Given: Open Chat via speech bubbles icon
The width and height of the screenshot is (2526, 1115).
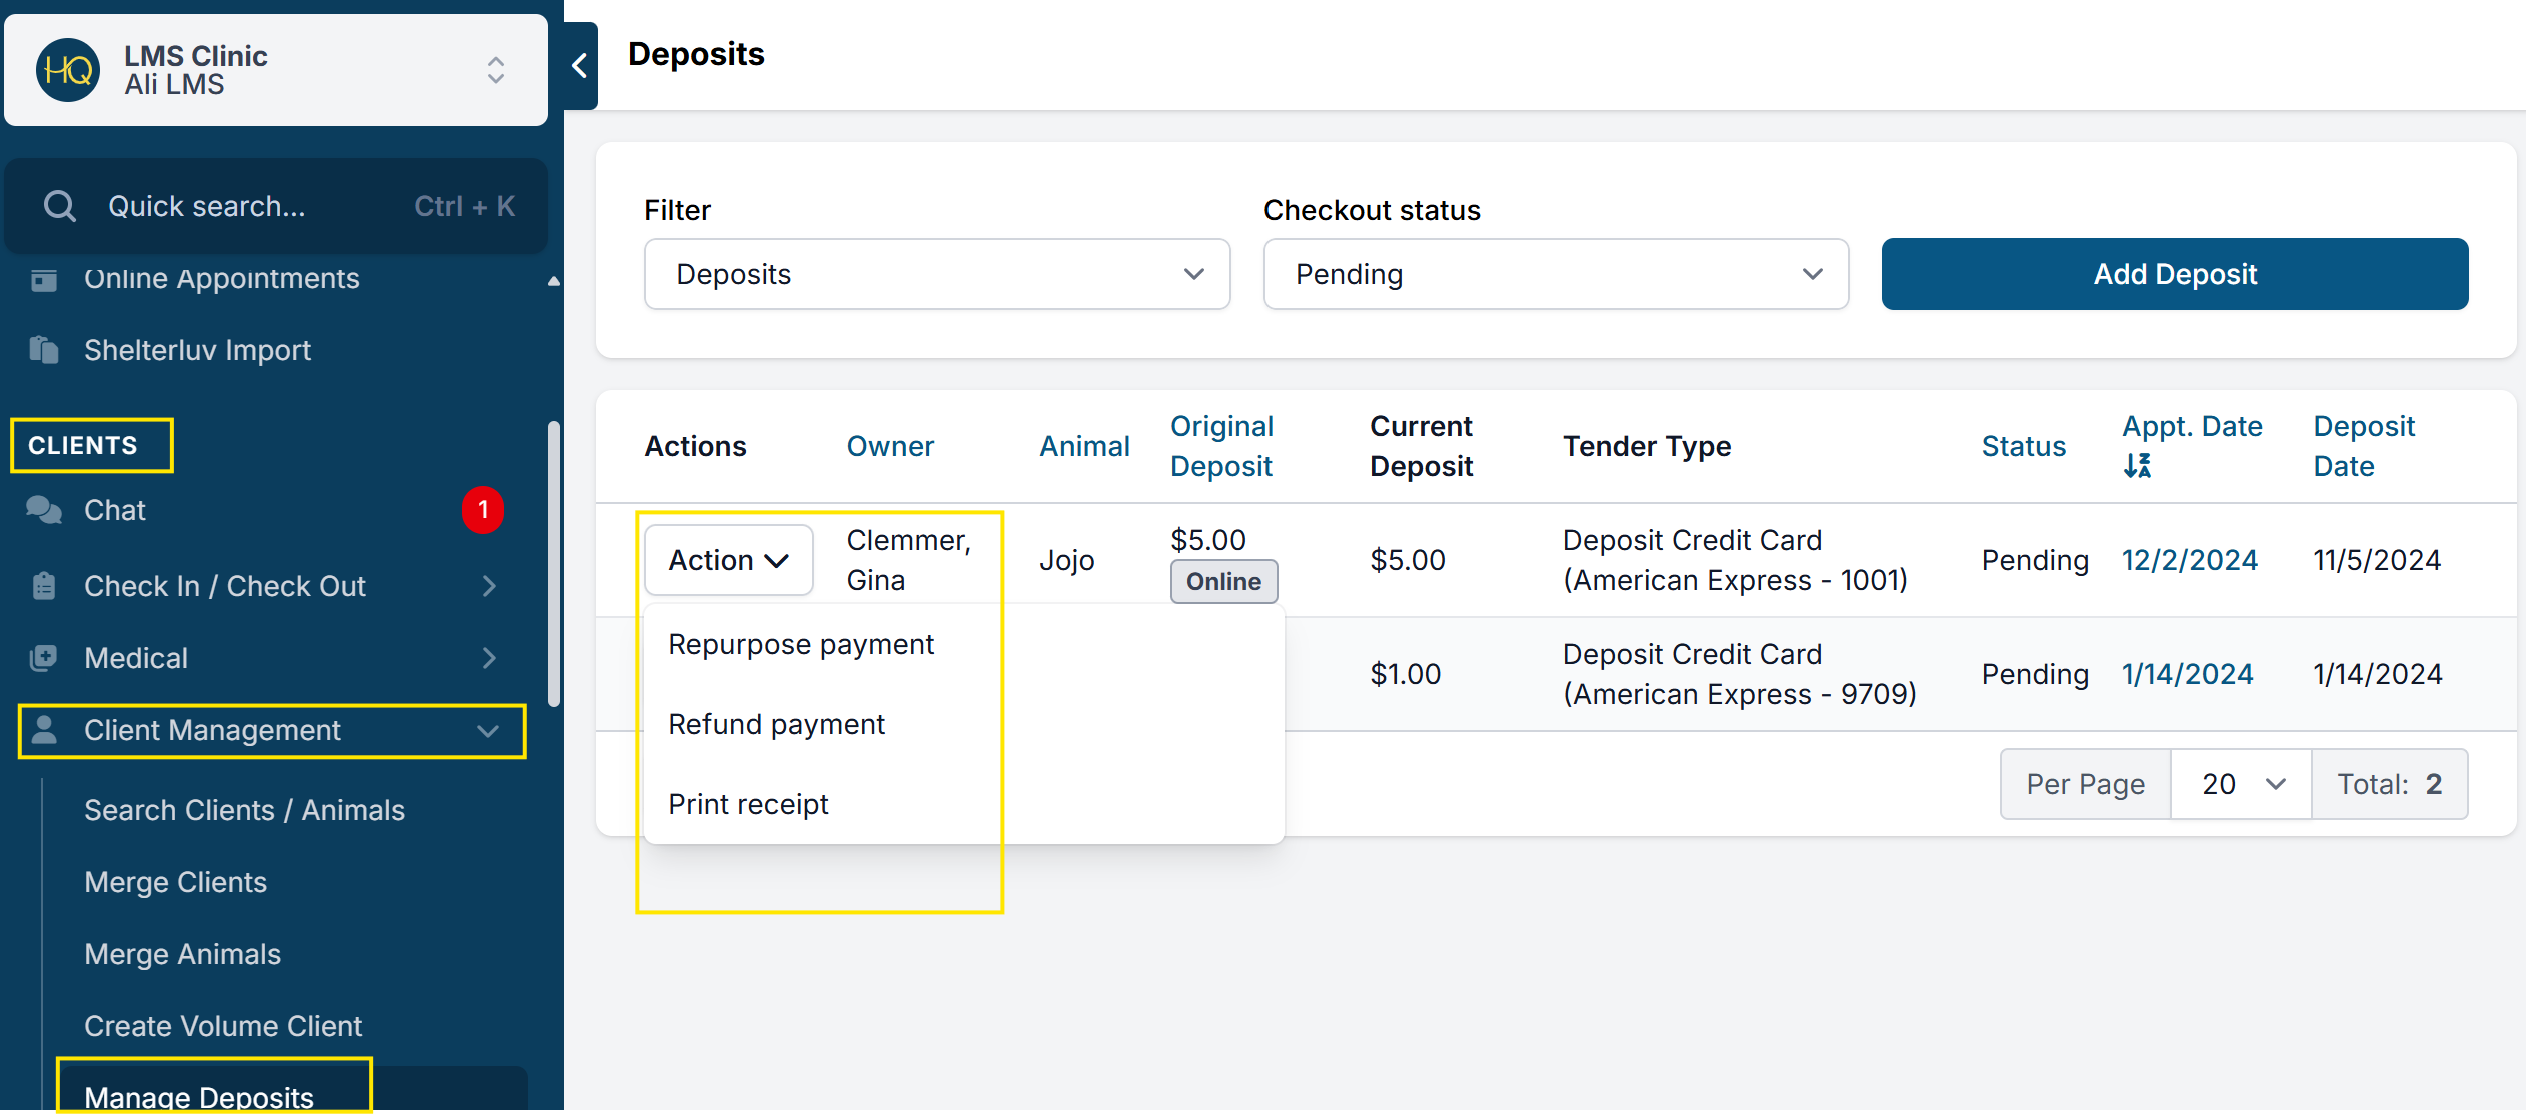Looking at the screenshot, I should (x=44, y=510).
